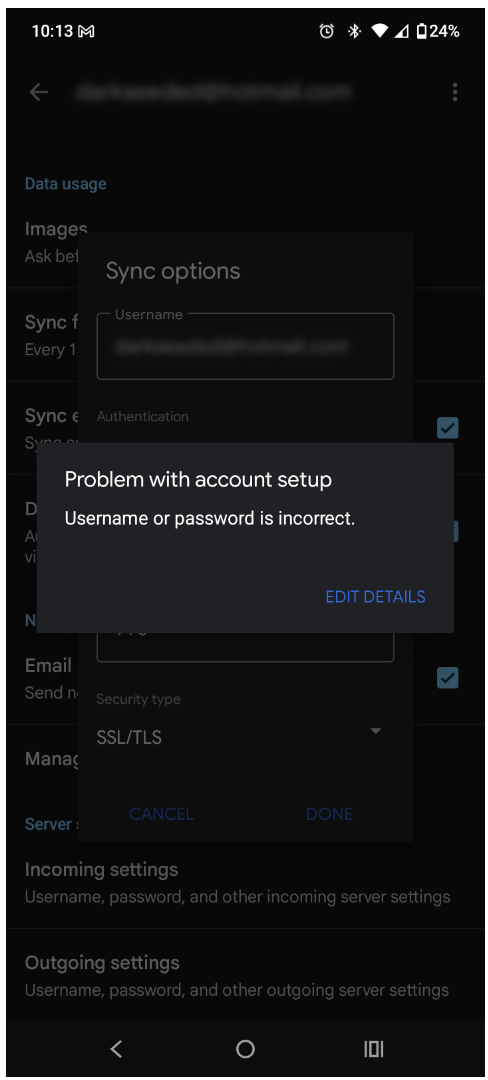Expand the Security type dropdown arrow
The height and width of the screenshot is (1080, 488).
(375, 731)
